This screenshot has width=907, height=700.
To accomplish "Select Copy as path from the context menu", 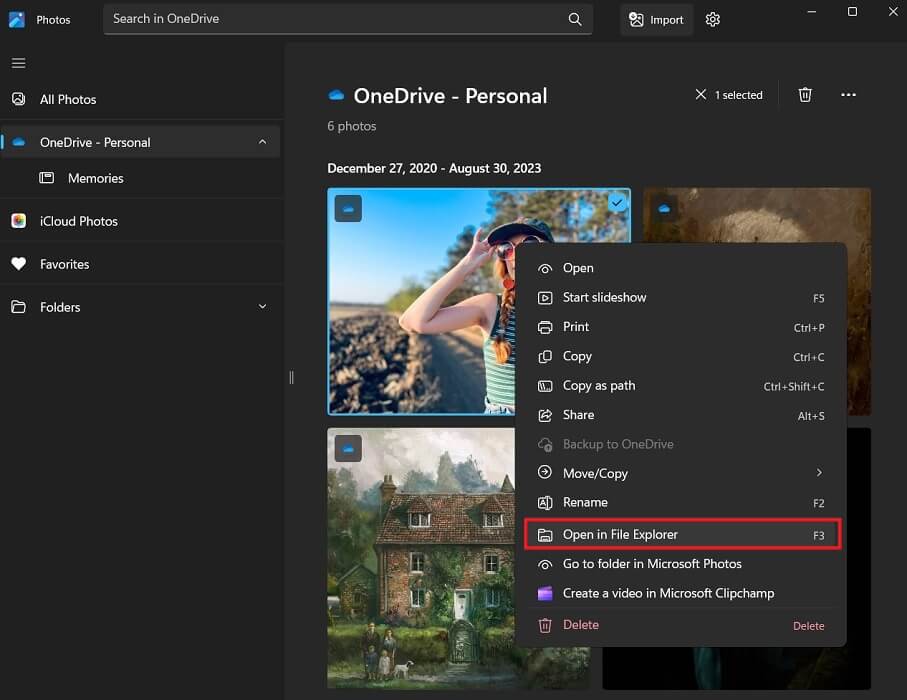I will pos(599,385).
